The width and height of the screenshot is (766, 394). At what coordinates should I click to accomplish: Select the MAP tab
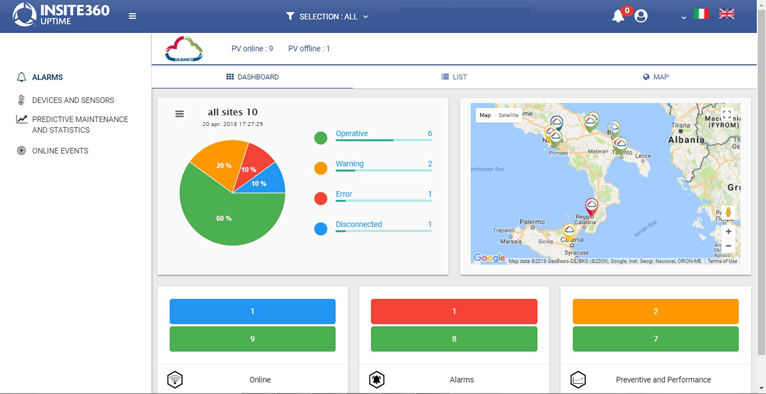[x=656, y=77]
